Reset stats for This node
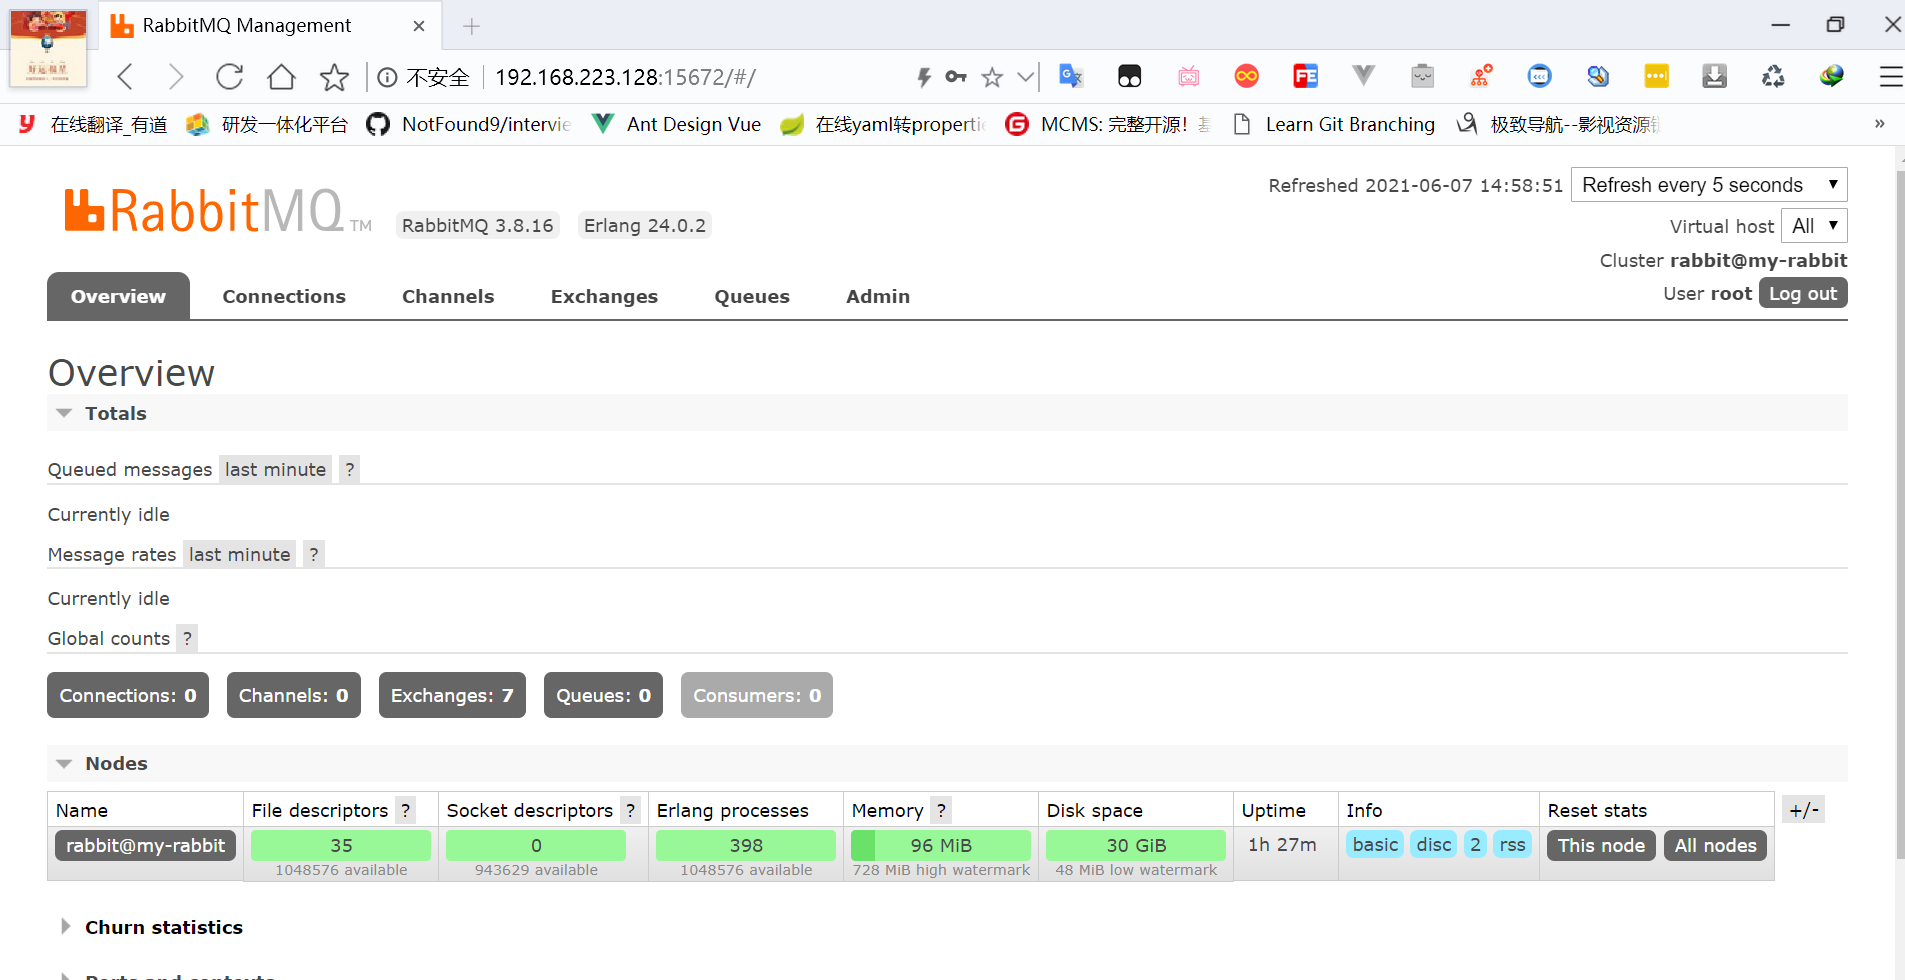Viewport: 1905px width, 980px height. pyautogui.click(x=1601, y=845)
